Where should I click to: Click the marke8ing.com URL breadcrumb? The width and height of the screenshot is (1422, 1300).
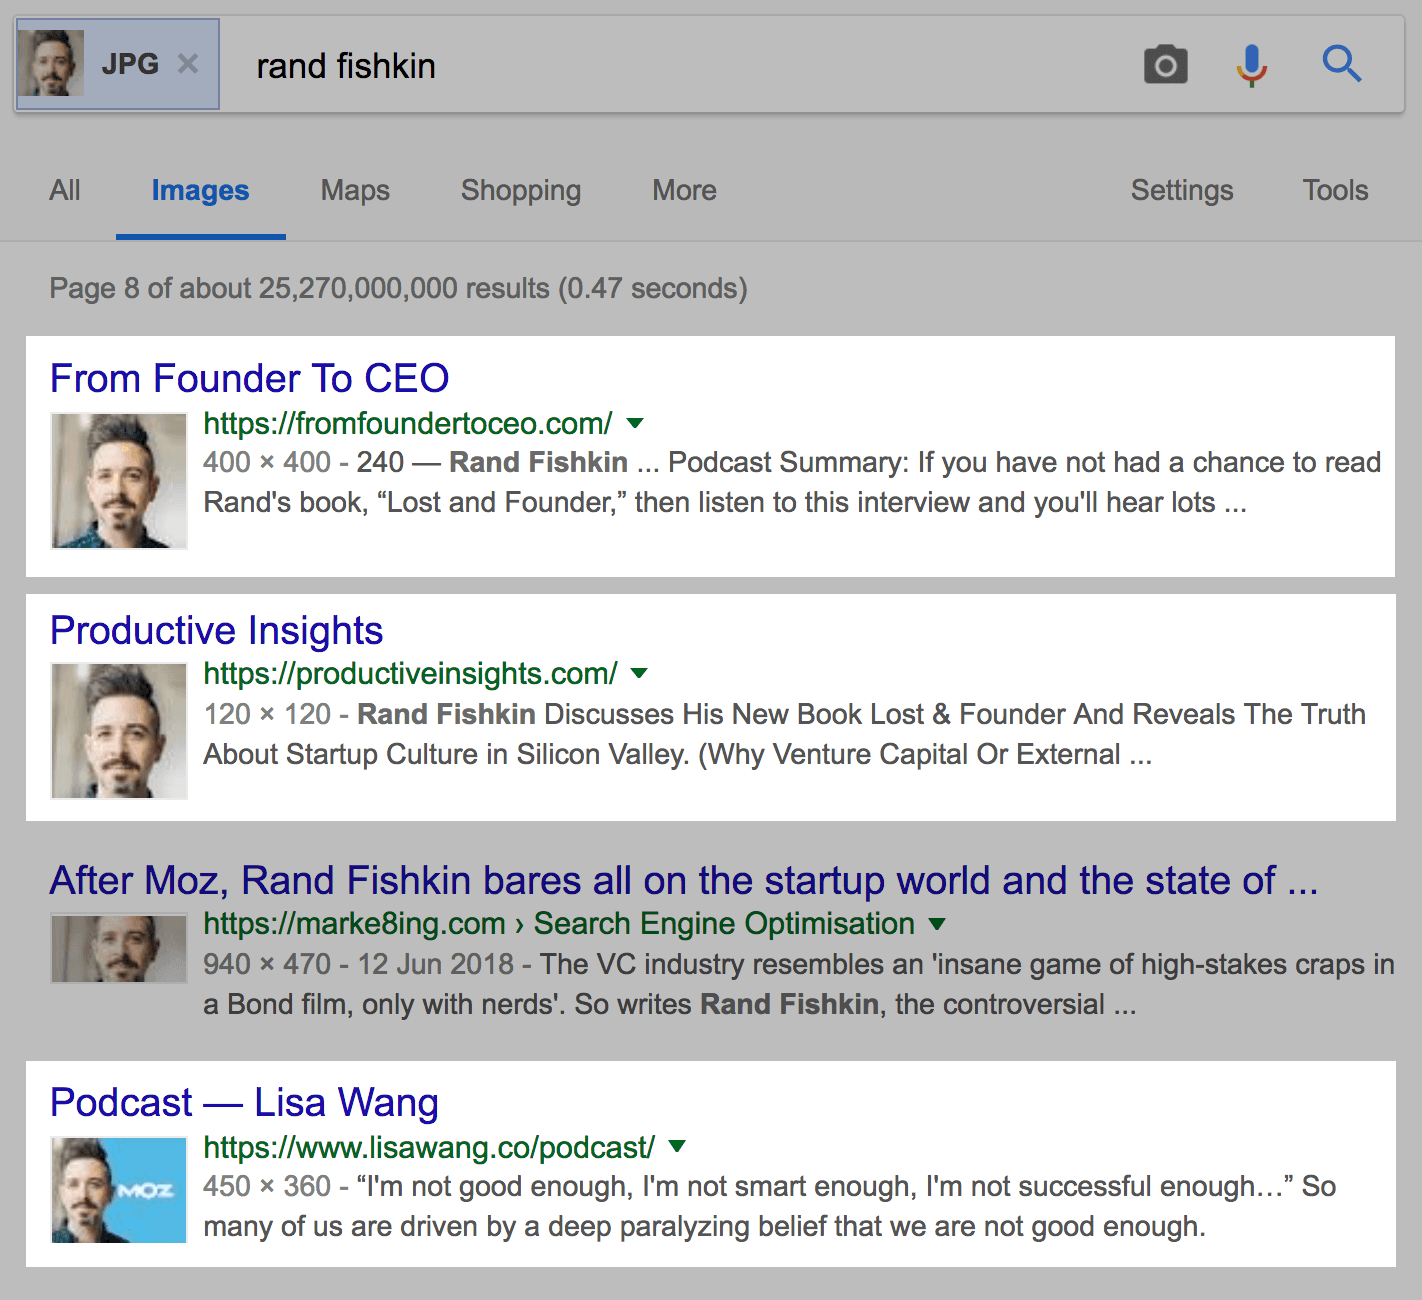coord(559,923)
